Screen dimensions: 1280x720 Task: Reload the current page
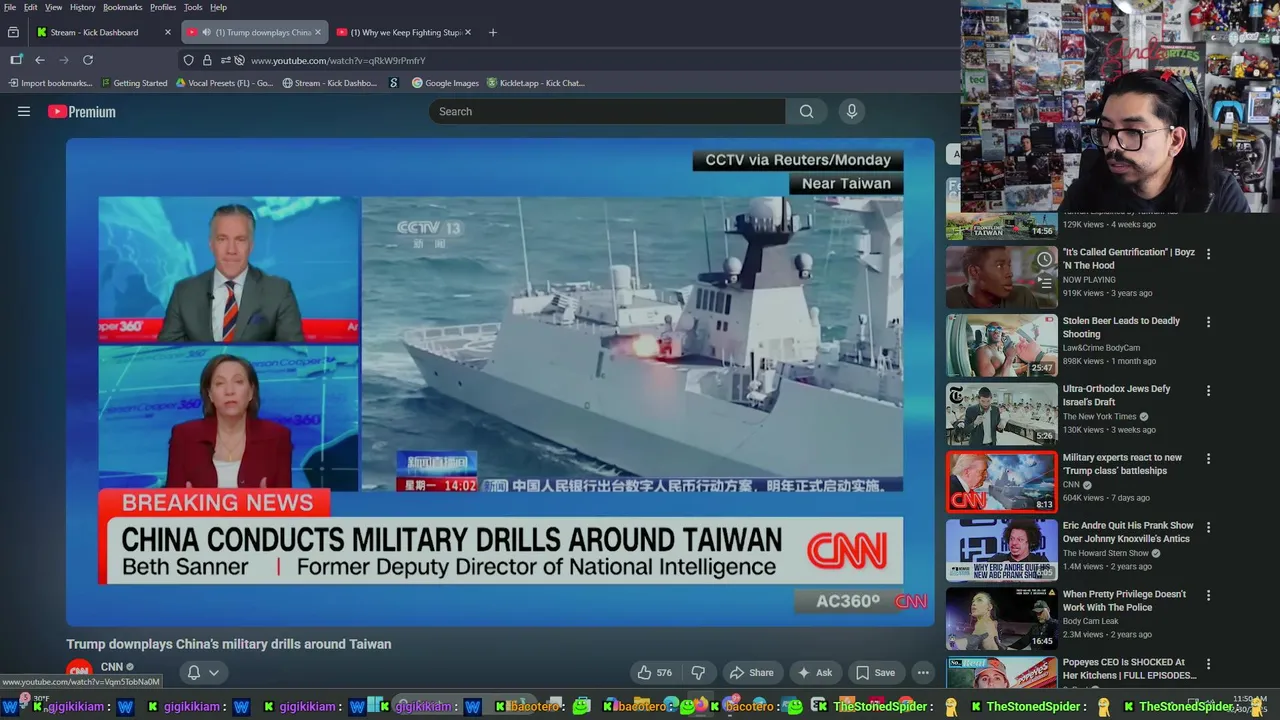click(x=88, y=60)
